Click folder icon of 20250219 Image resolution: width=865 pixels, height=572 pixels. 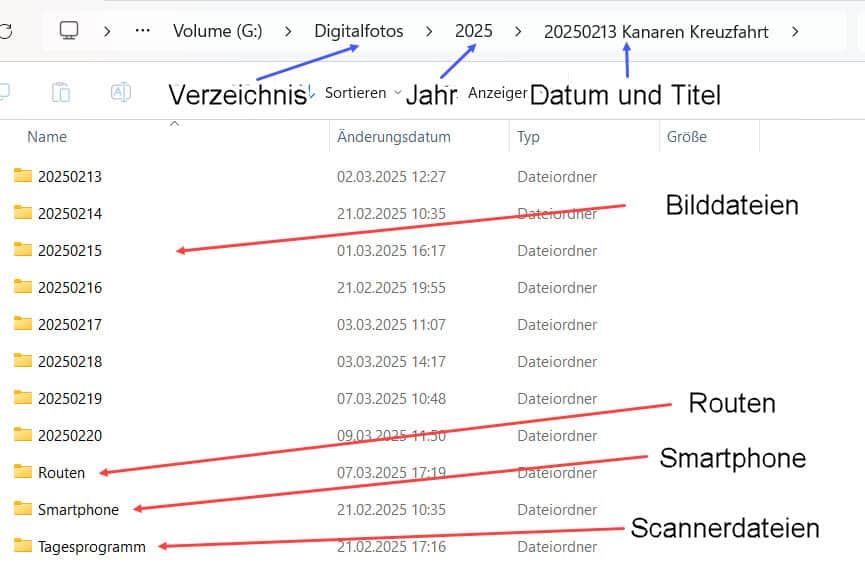(x=23, y=397)
